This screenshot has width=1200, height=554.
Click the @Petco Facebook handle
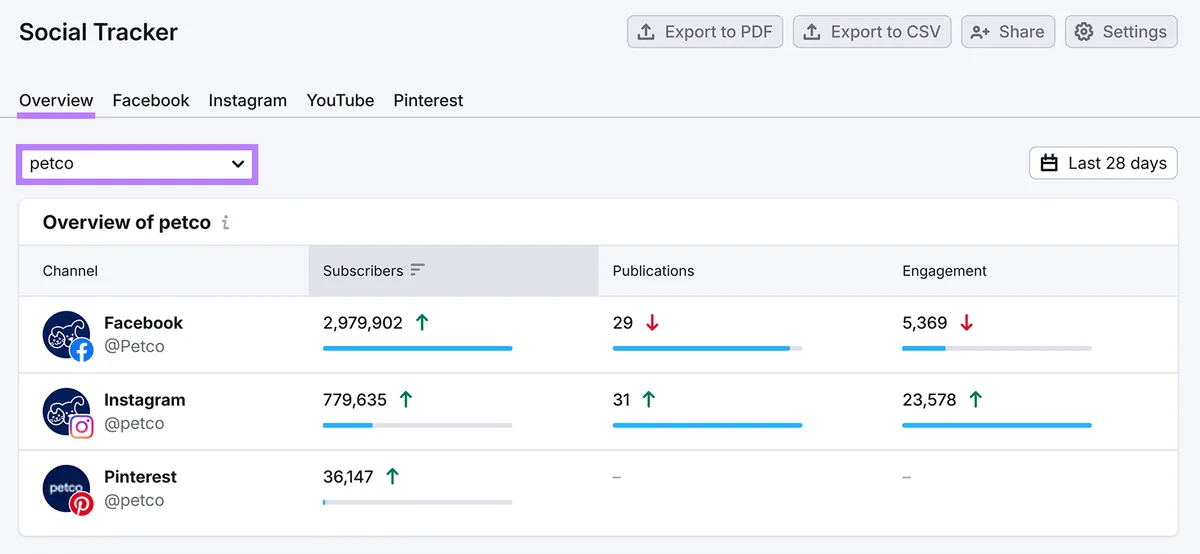pyautogui.click(x=134, y=346)
